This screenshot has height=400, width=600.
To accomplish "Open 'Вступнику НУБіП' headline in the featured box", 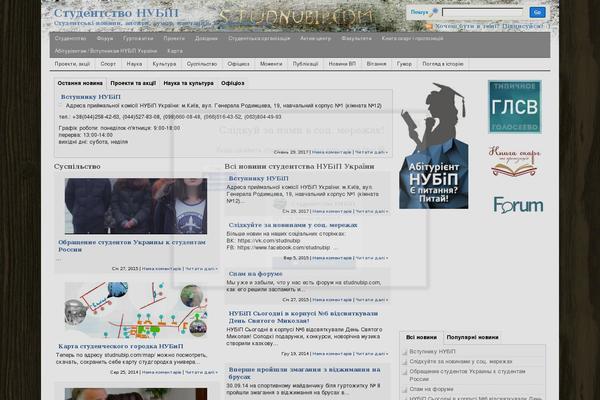I will pos(91,97).
